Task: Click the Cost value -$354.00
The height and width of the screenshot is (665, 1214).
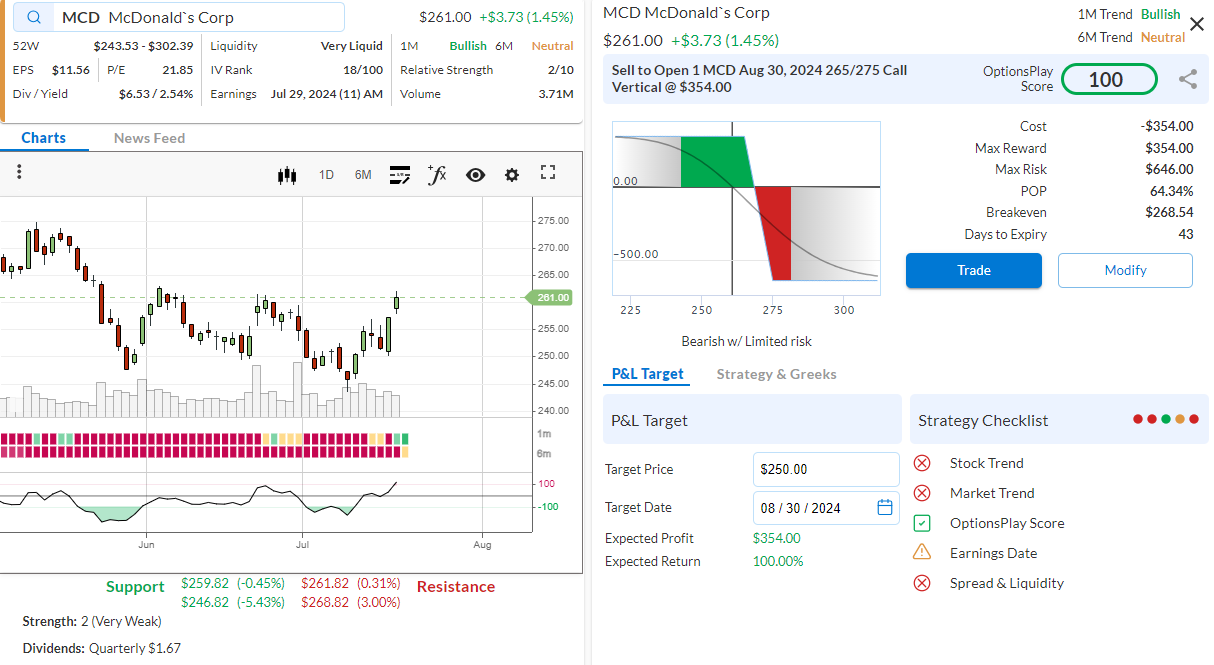Action: (1167, 126)
